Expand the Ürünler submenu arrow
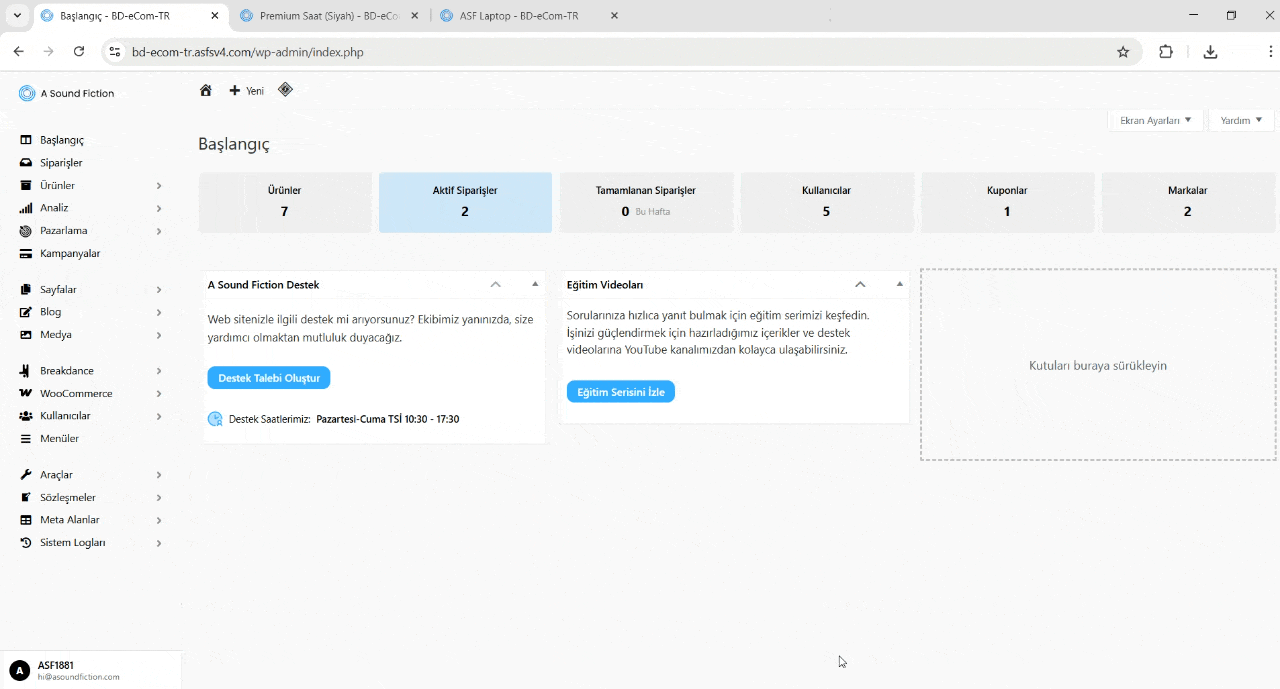The height and width of the screenshot is (689, 1280). click(x=159, y=186)
